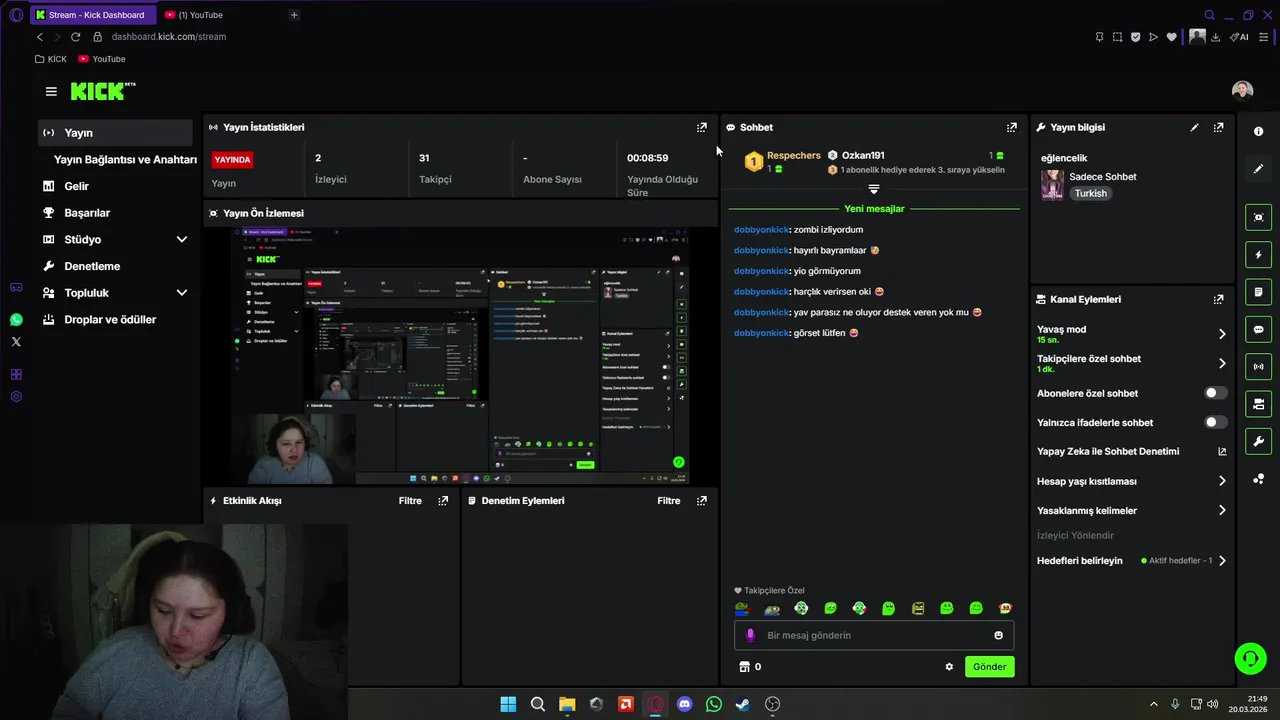Edit stream info with the pencil icon in Yayın bilgisi
Viewport: 1280px width, 720px height.
coord(1194,127)
